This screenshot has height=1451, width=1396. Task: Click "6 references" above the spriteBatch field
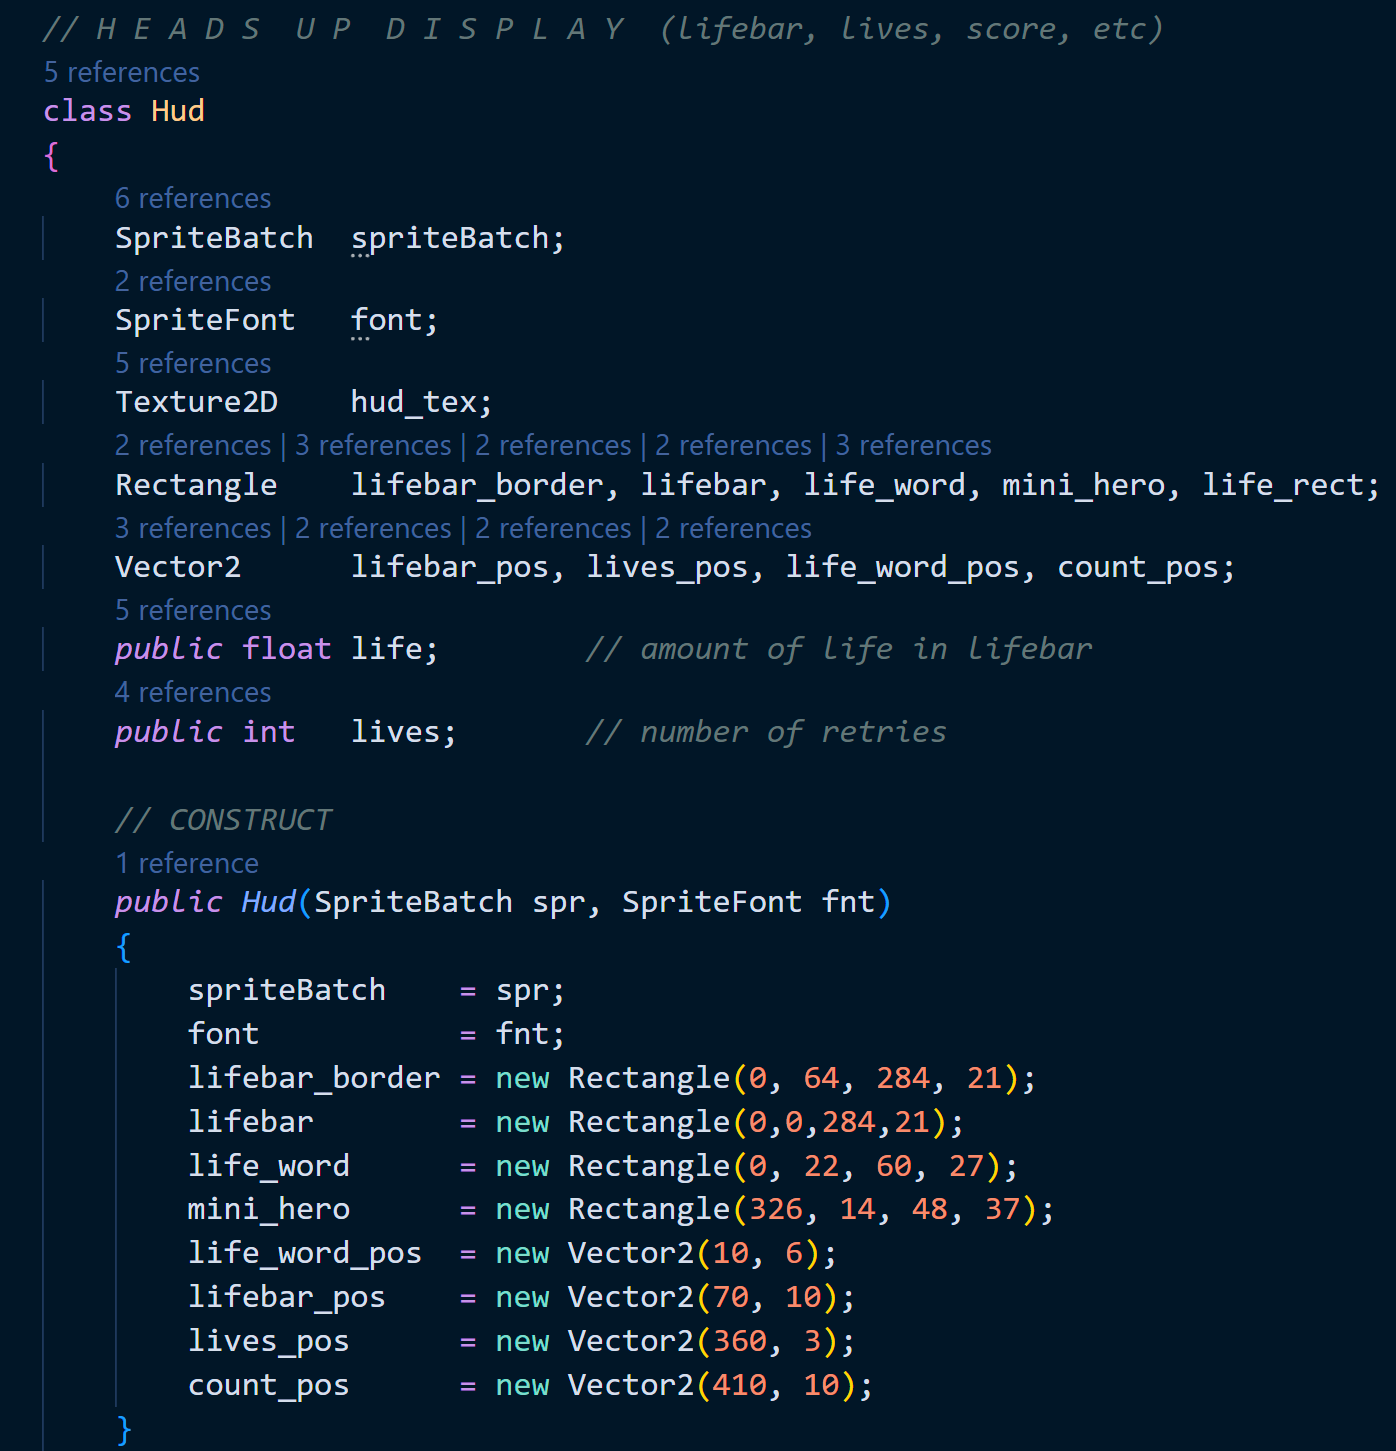coord(193,198)
